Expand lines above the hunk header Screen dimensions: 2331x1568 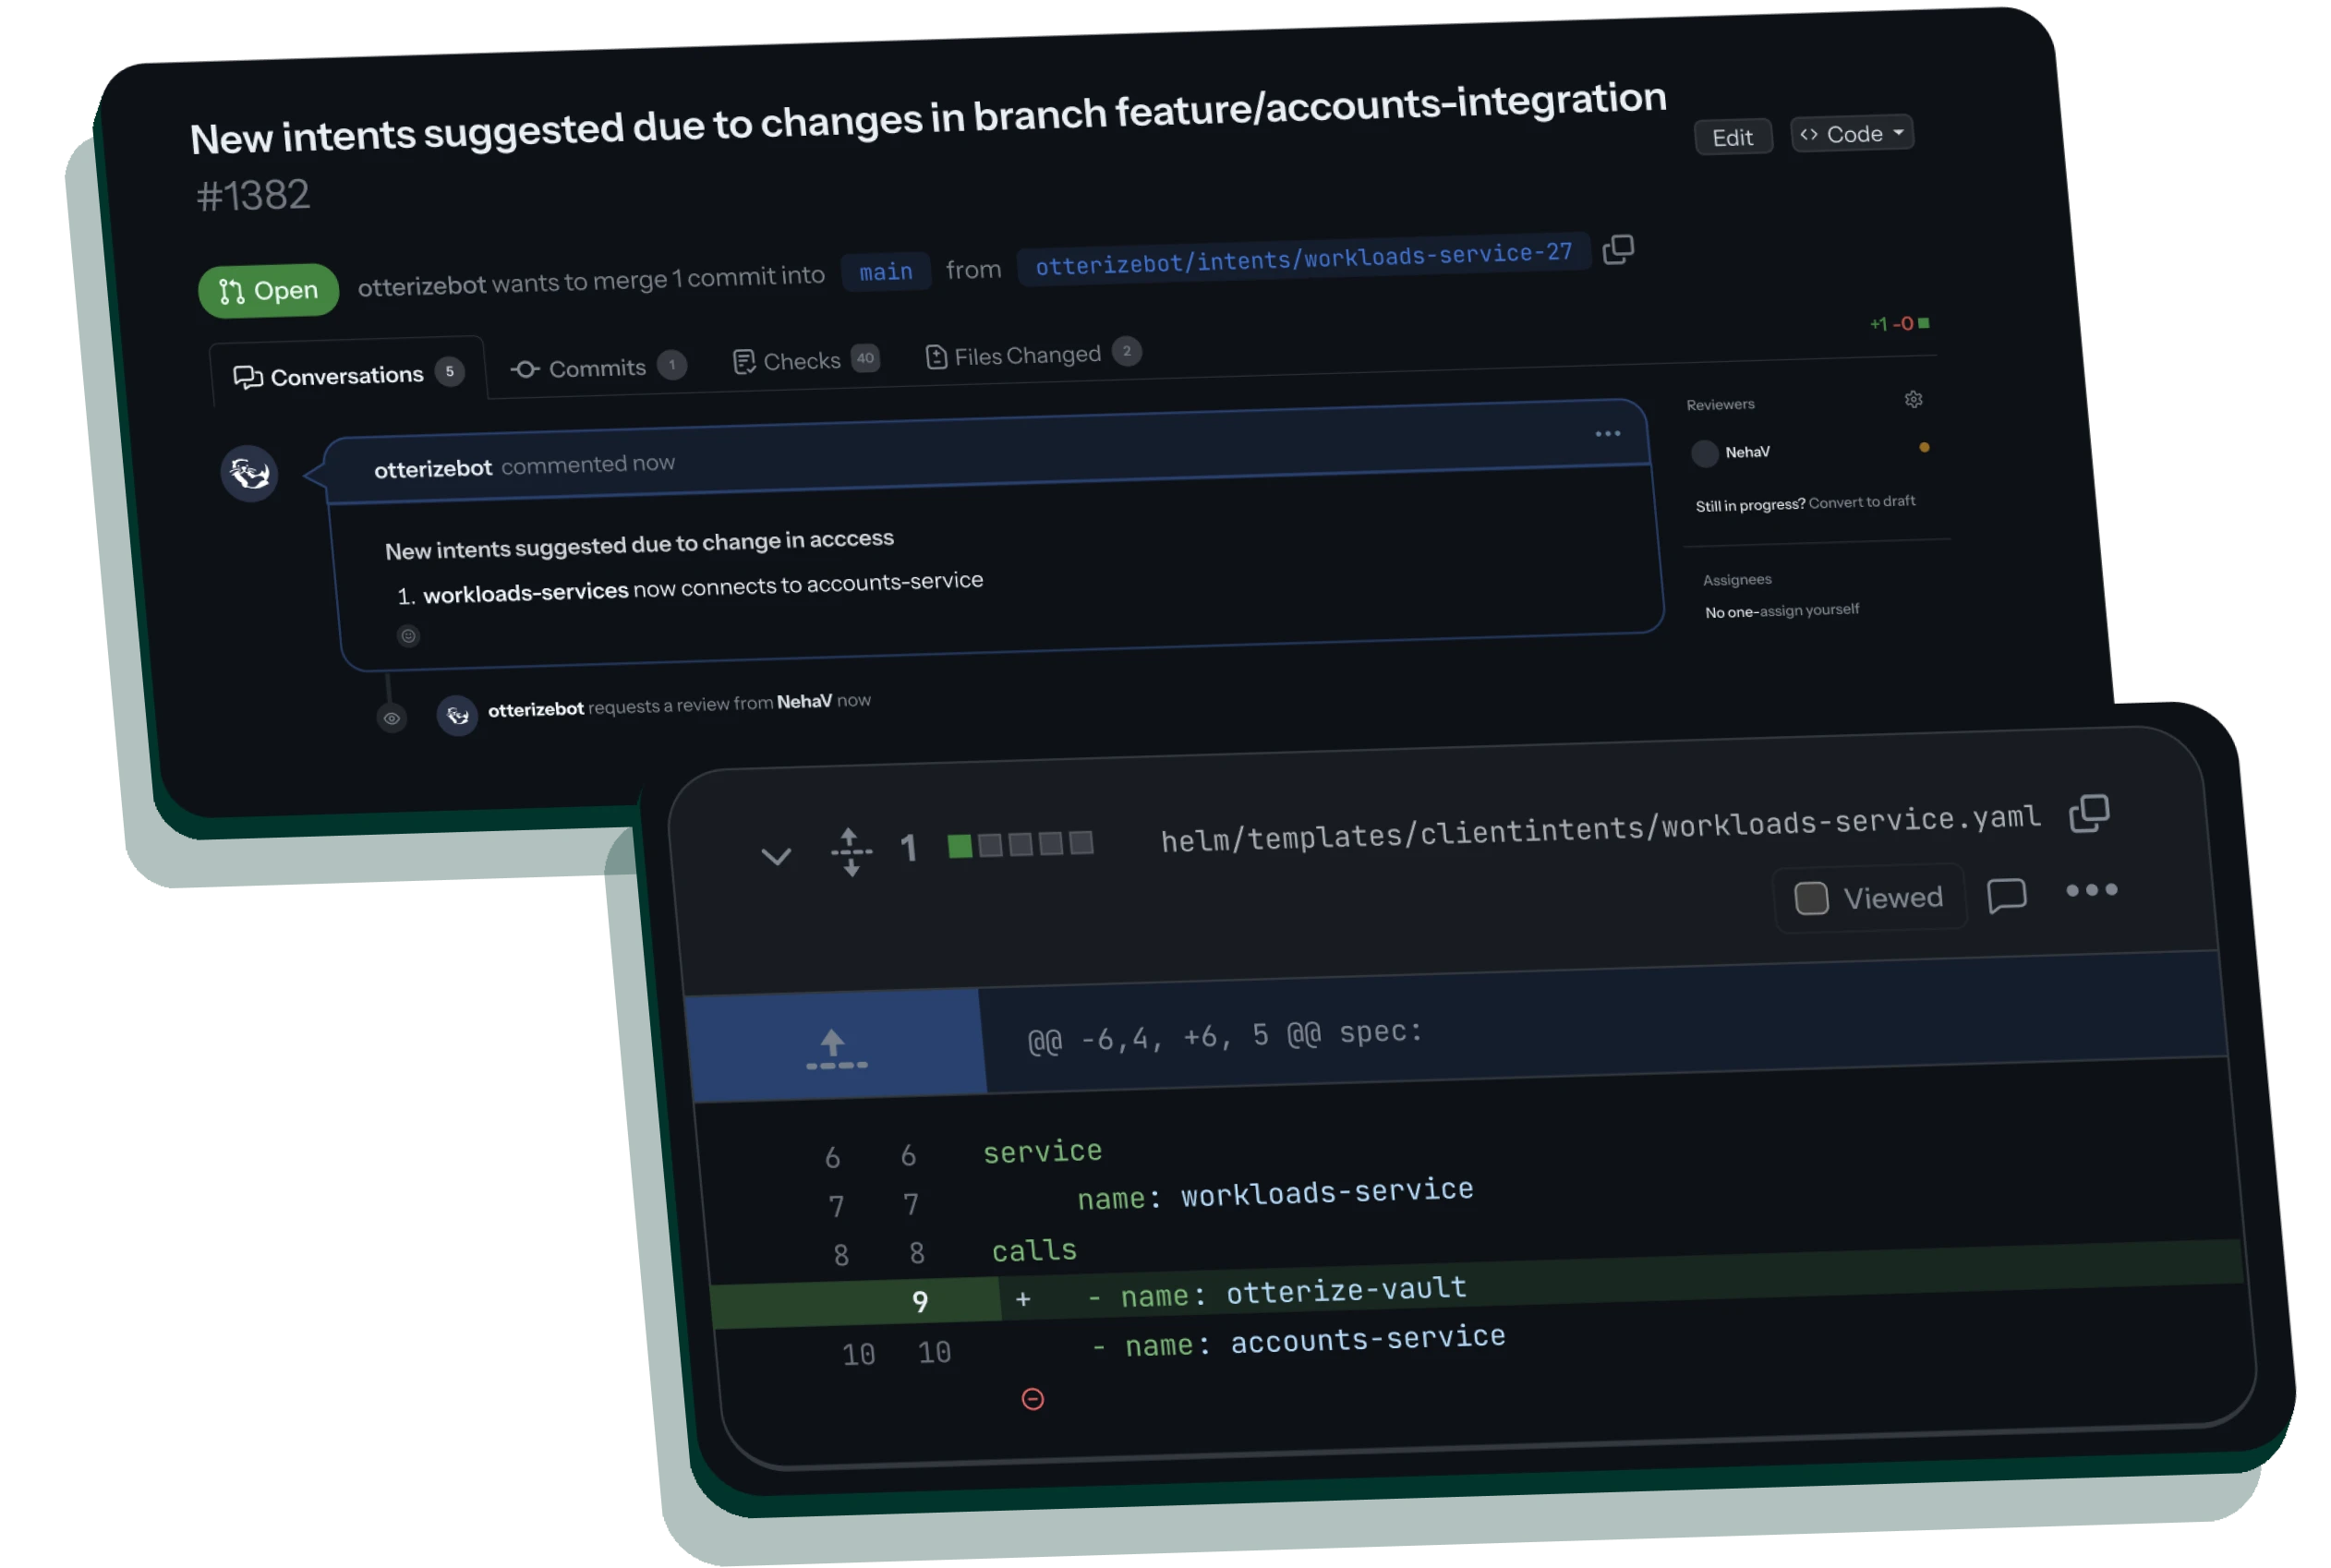coord(836,1048)
